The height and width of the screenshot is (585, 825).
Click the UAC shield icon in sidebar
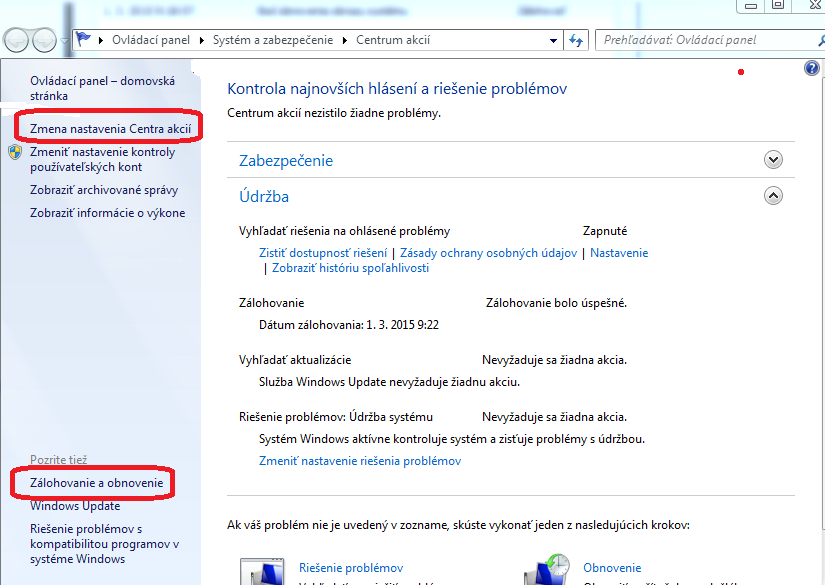[15, 153]
